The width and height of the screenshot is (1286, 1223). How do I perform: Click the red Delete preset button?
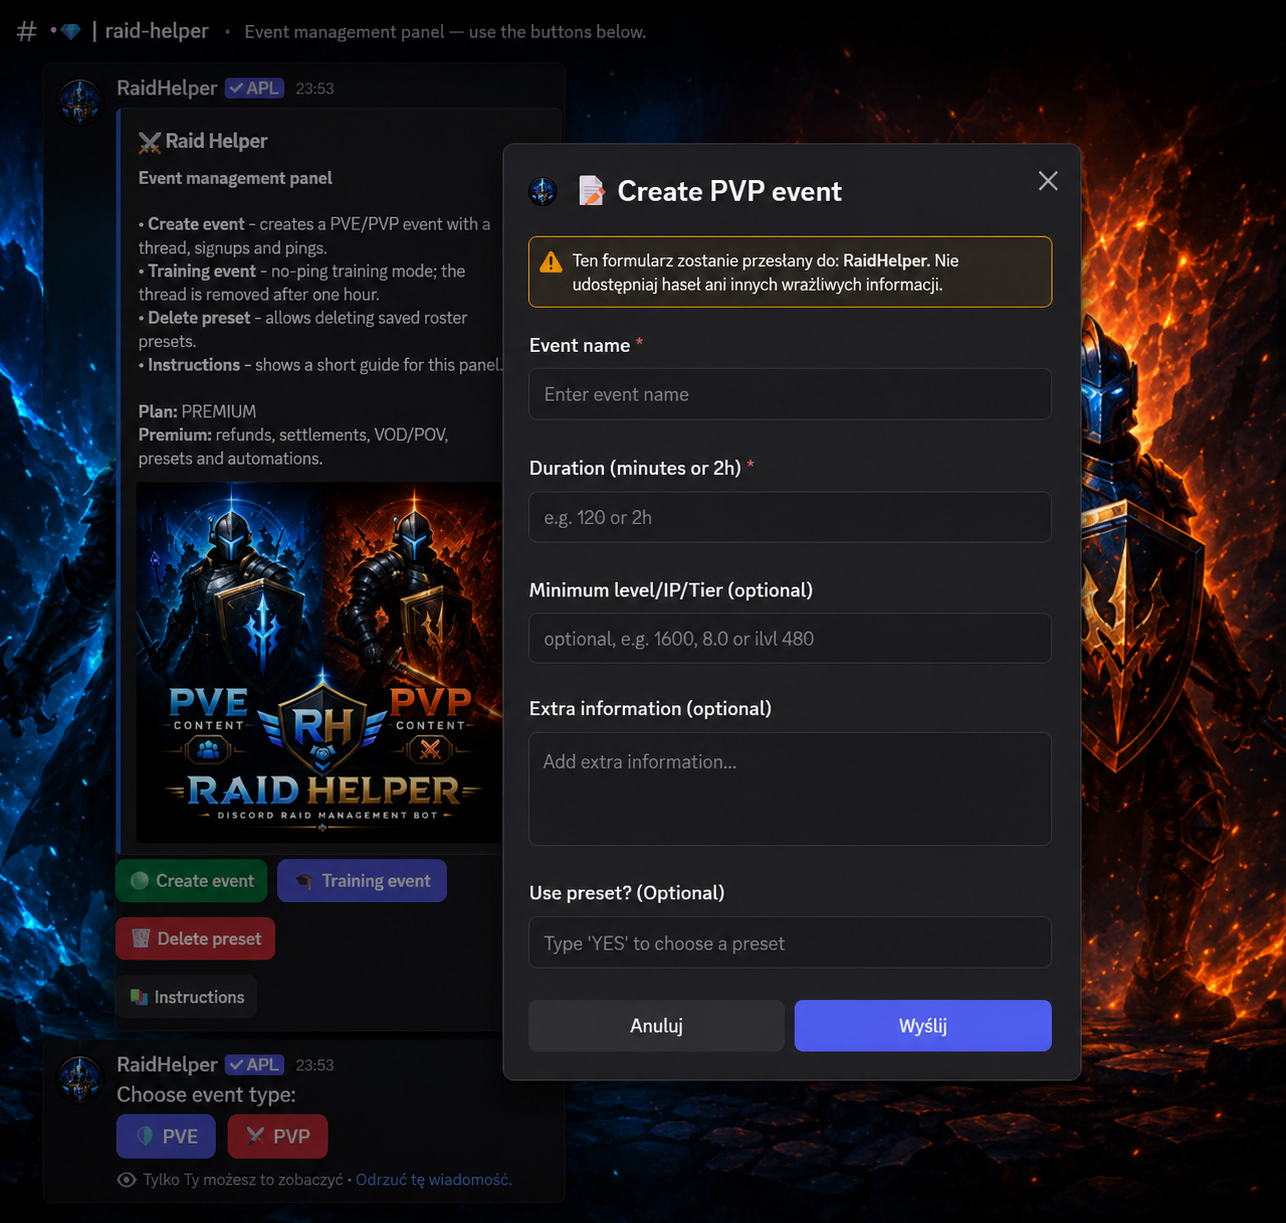(x=195, y=939)
